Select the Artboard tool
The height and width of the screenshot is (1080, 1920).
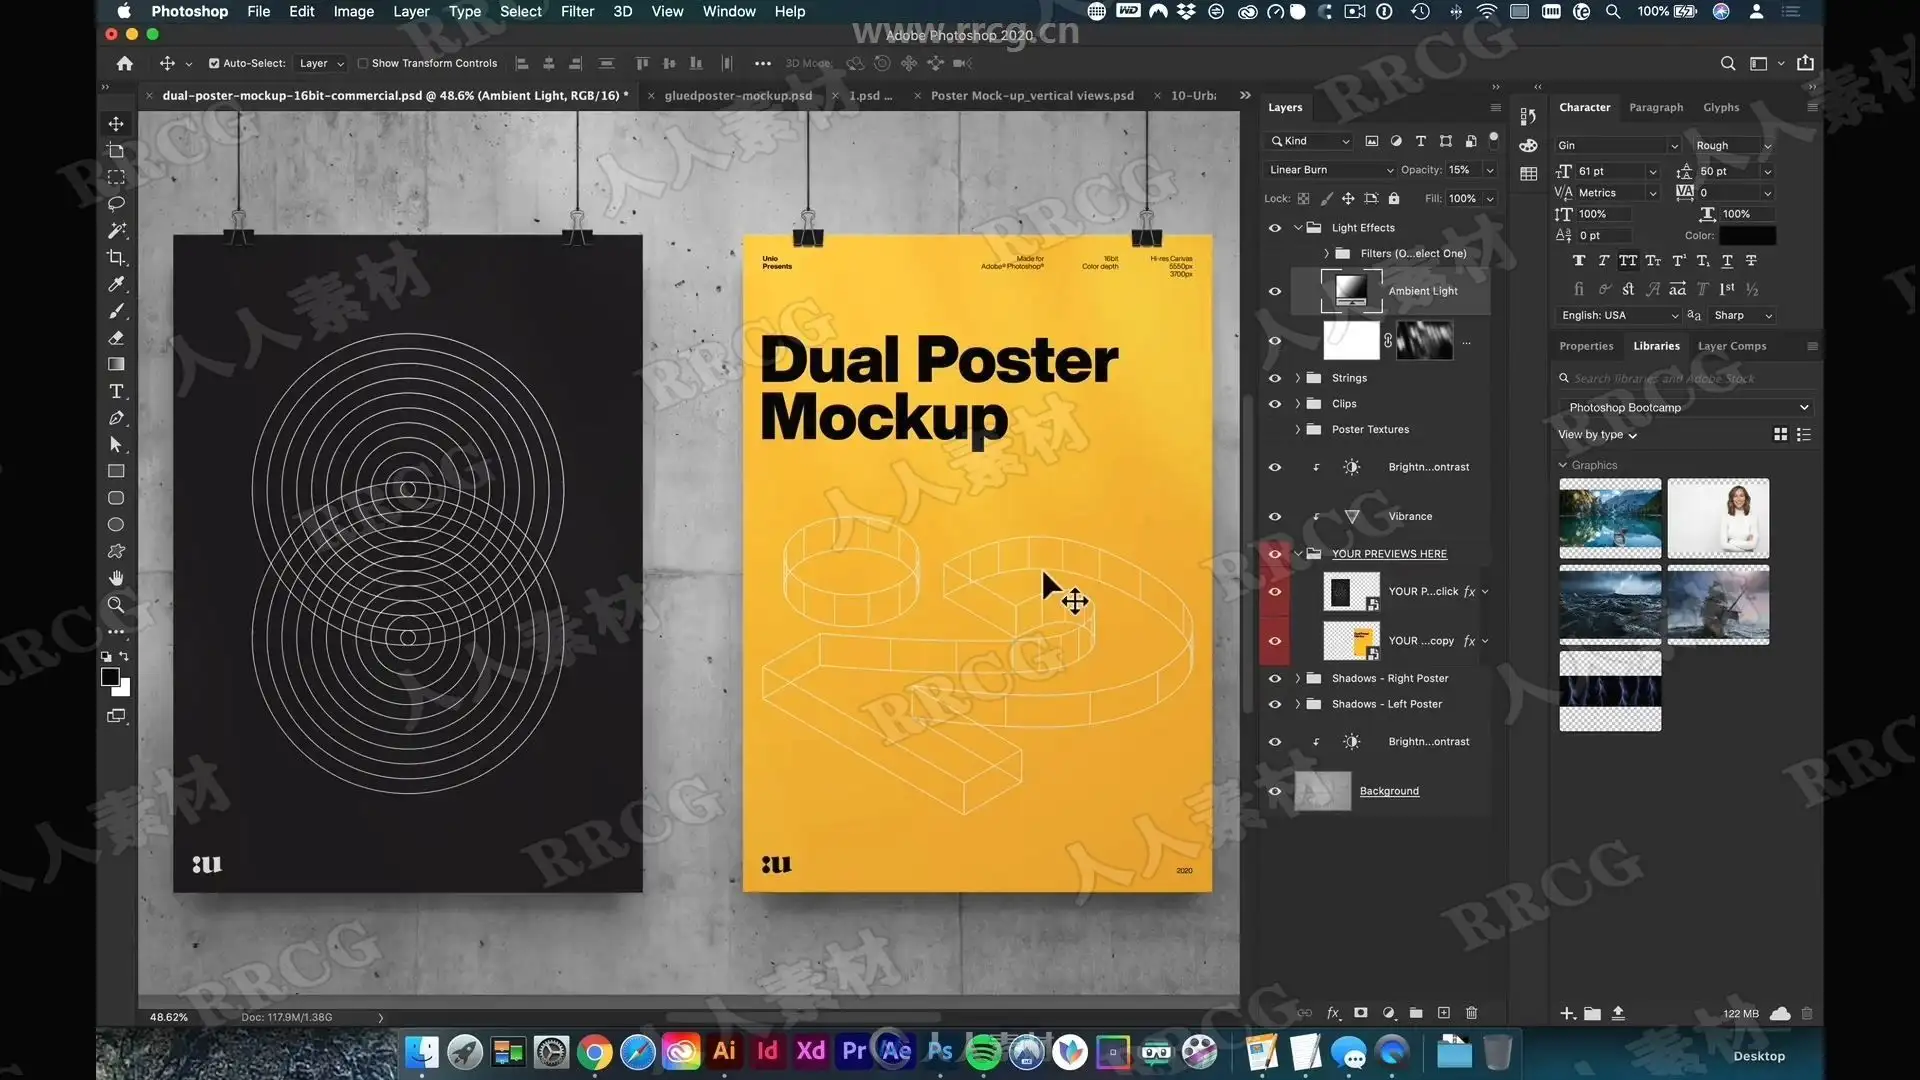pyautogui.click(x=116, y=151)
